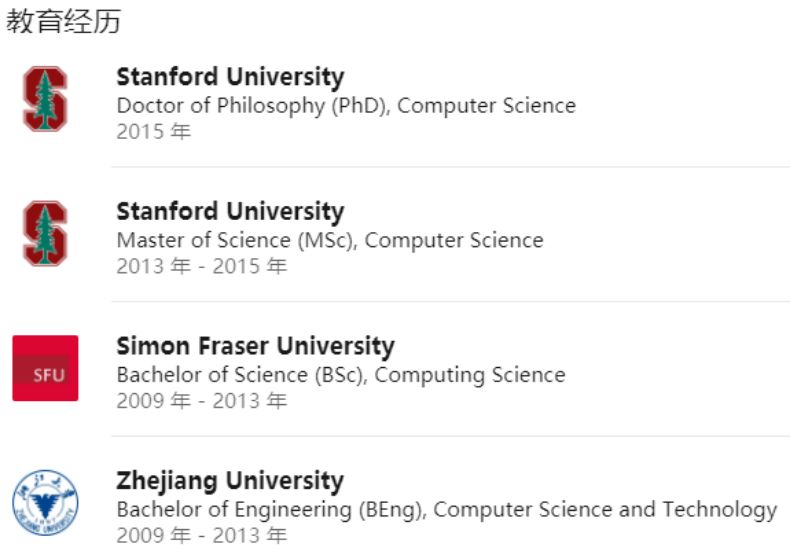Click the "2015 年" date under PhD
The image size is (790, 555).
153,131
